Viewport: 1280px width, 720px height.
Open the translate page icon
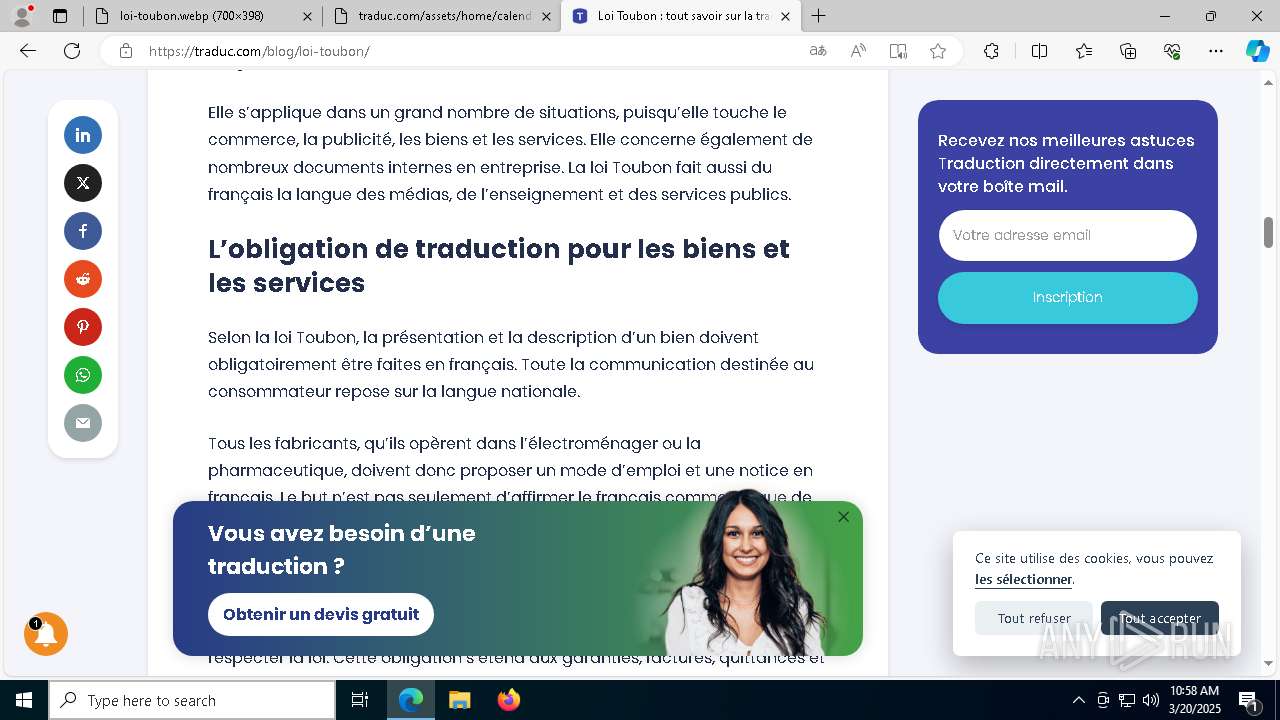(818, 51)
